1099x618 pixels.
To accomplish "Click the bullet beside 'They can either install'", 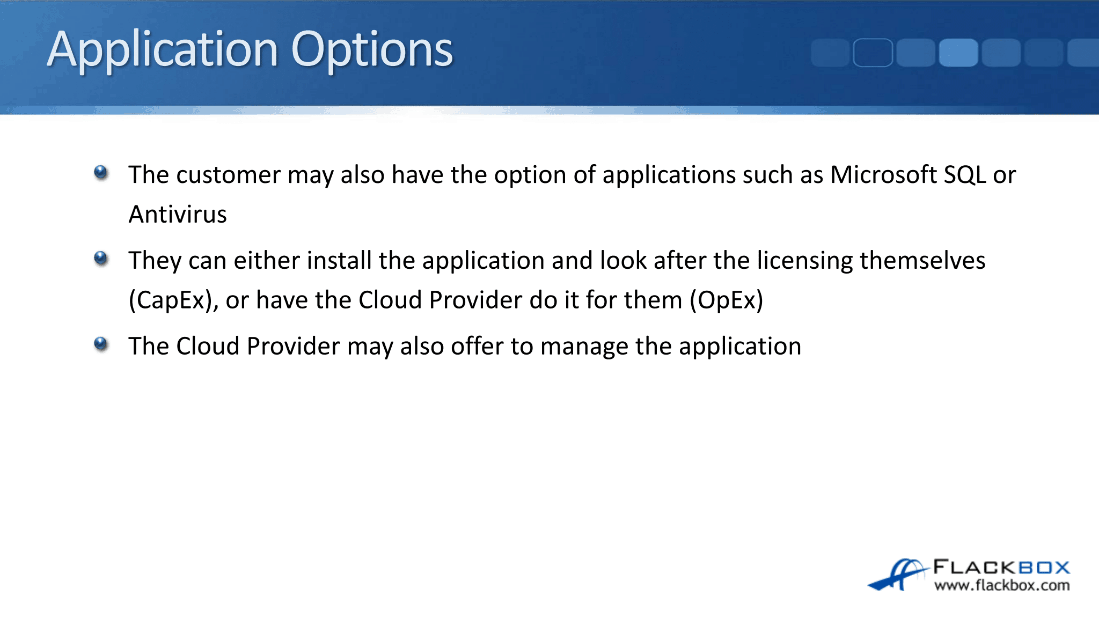I will point(101,259).
